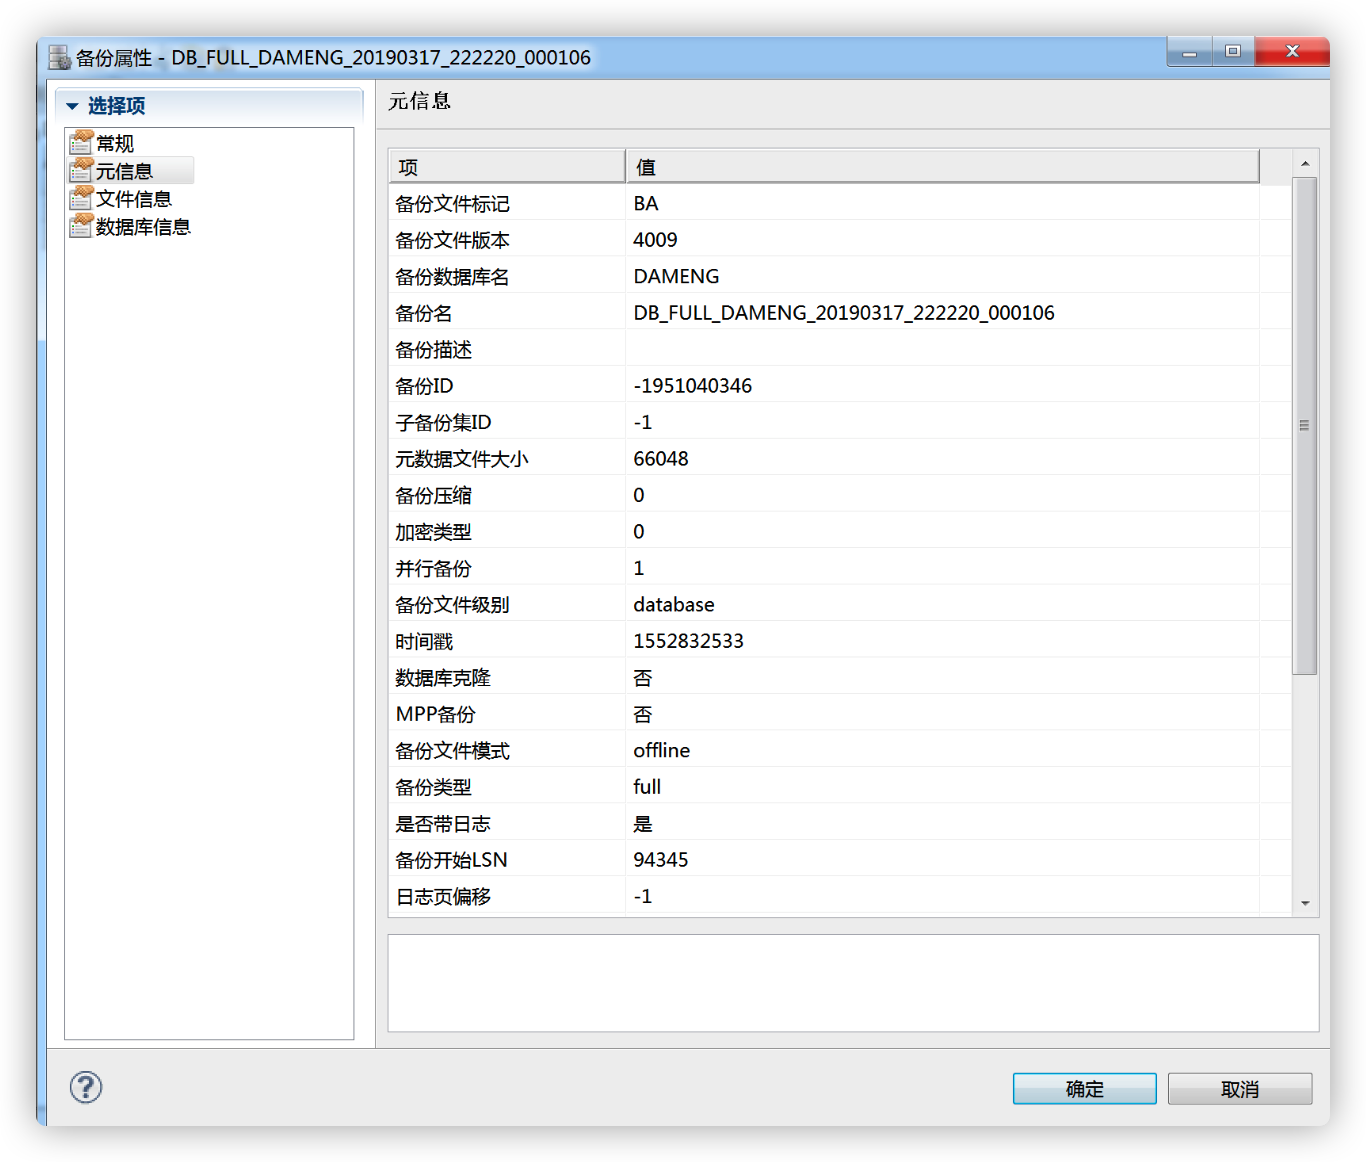Click the backup properties window title icon

point(59,57)
